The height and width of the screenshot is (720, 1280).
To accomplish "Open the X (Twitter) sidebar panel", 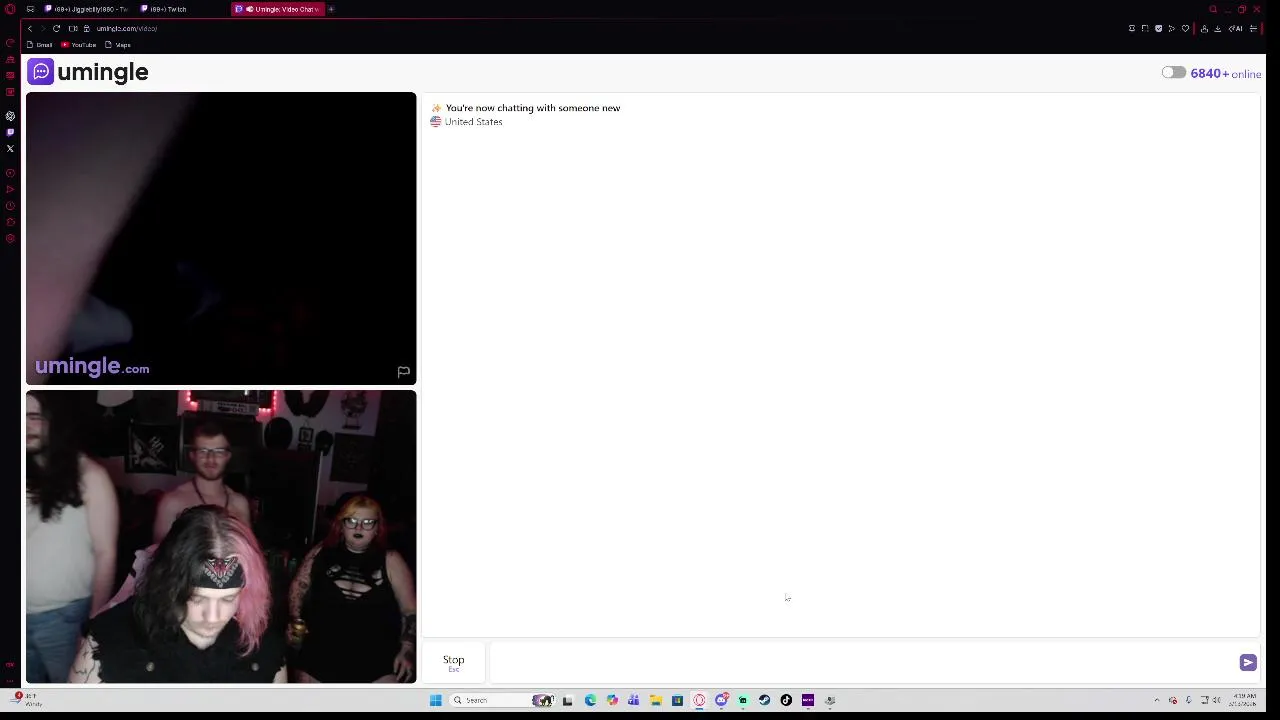I will pyautogui.click(x=10, y=148).
